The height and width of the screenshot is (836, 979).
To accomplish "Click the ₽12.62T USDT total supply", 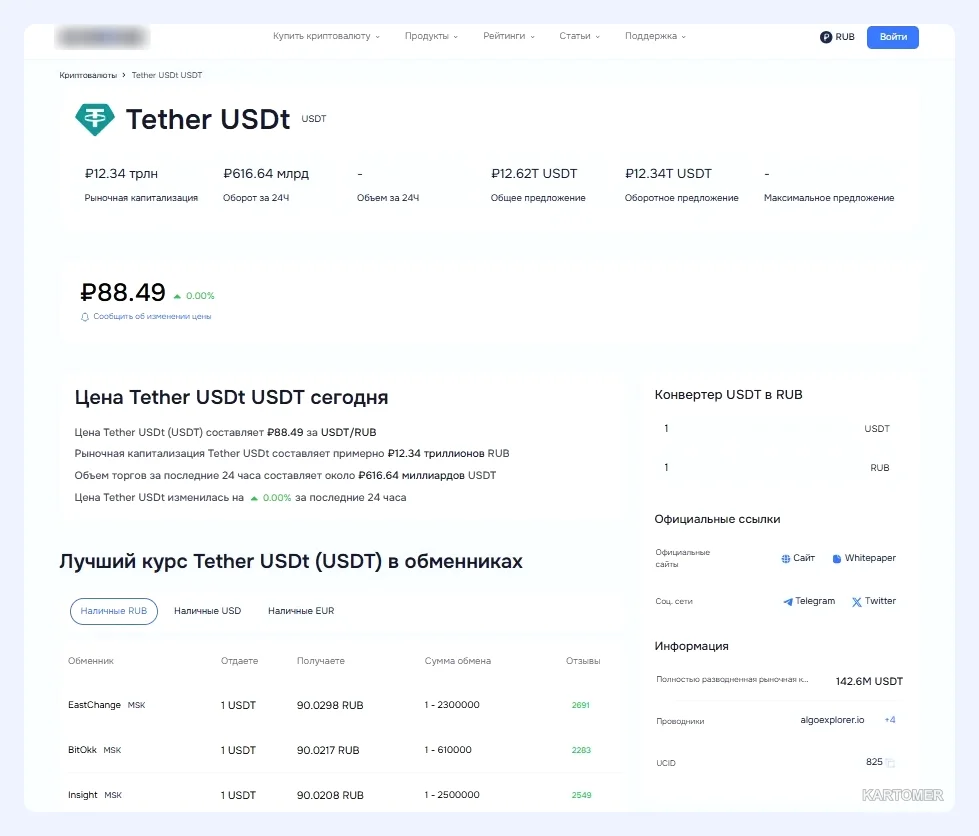I will pos(534,174).
